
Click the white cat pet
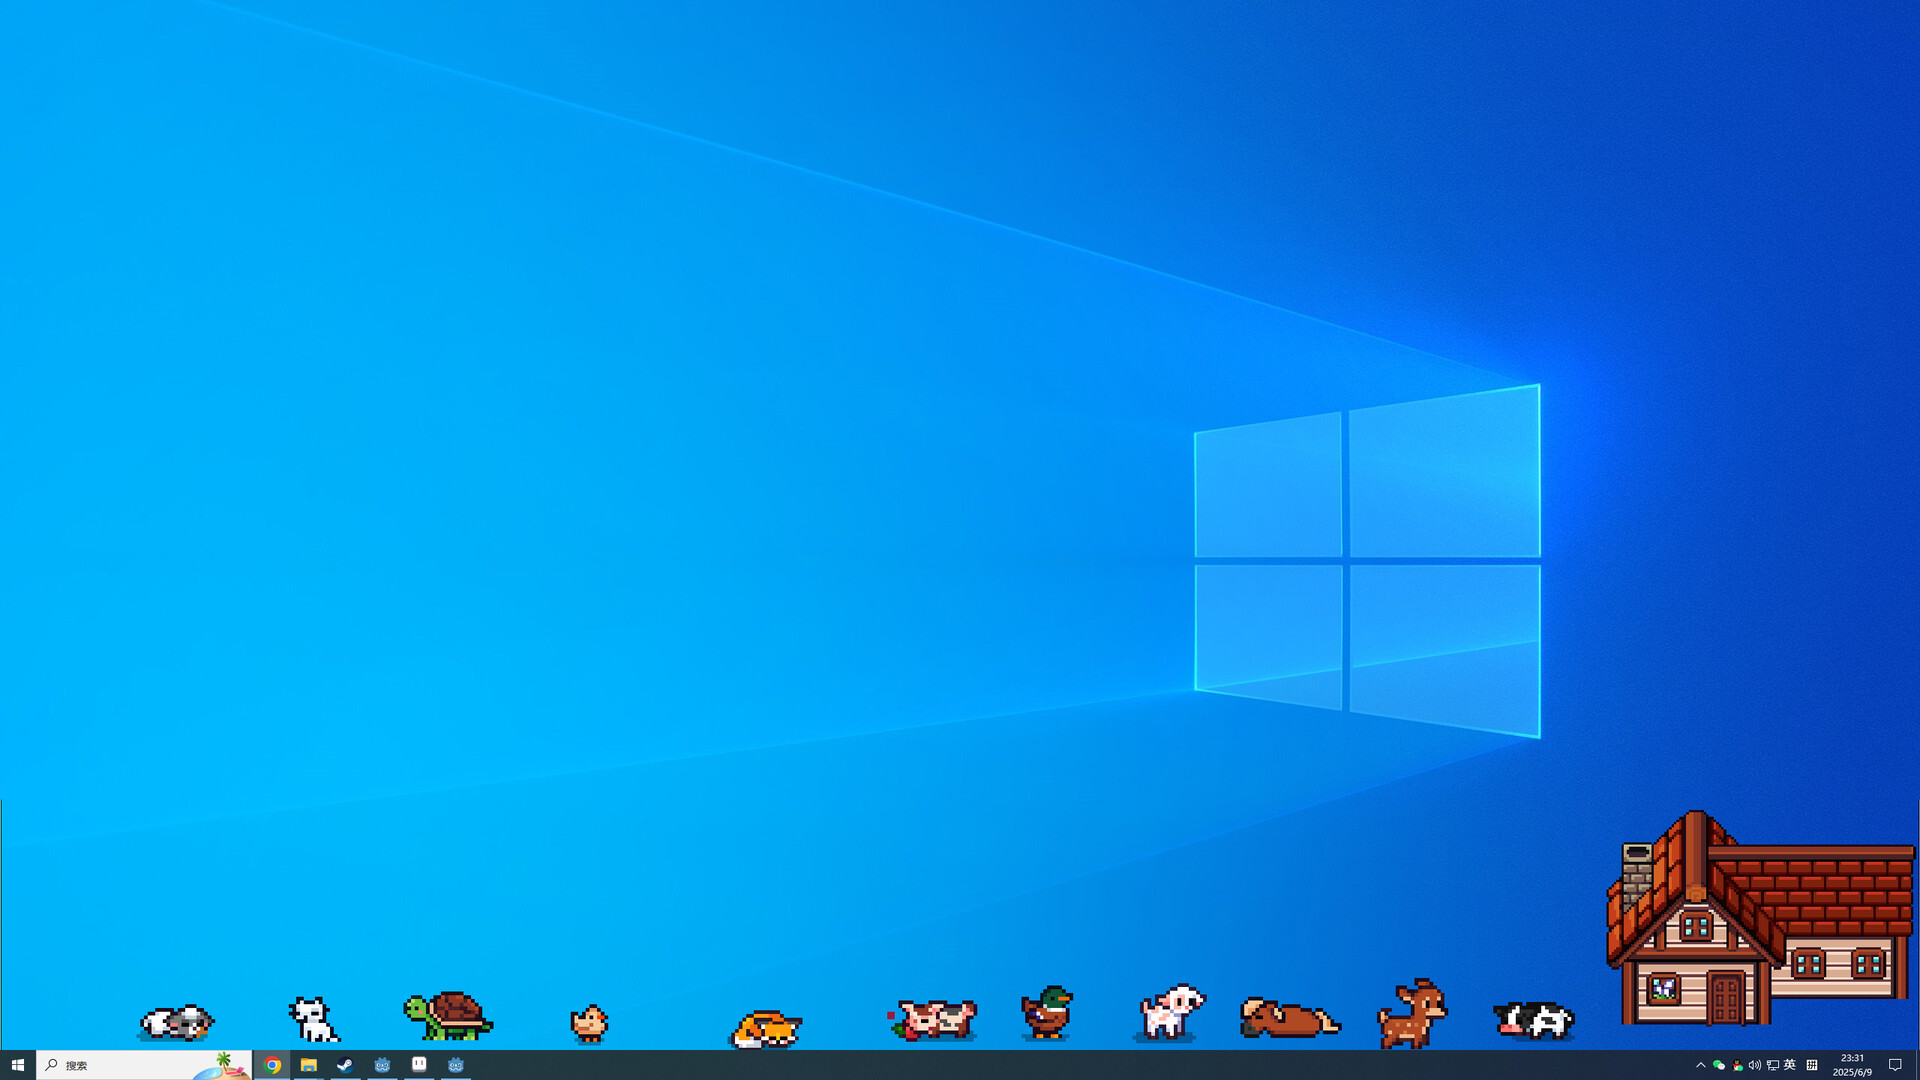coord(314,1020)
